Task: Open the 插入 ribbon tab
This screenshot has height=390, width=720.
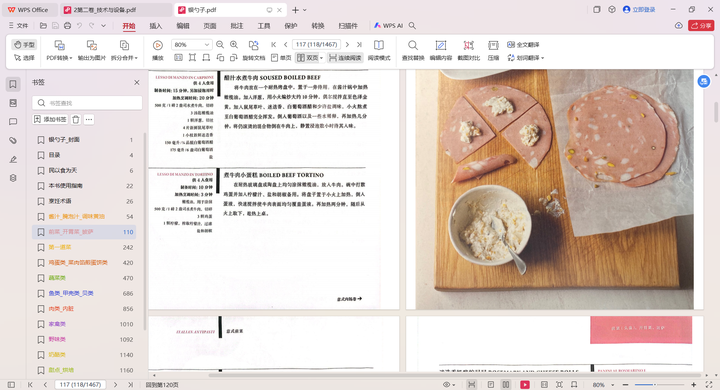Action: [156, 26]
